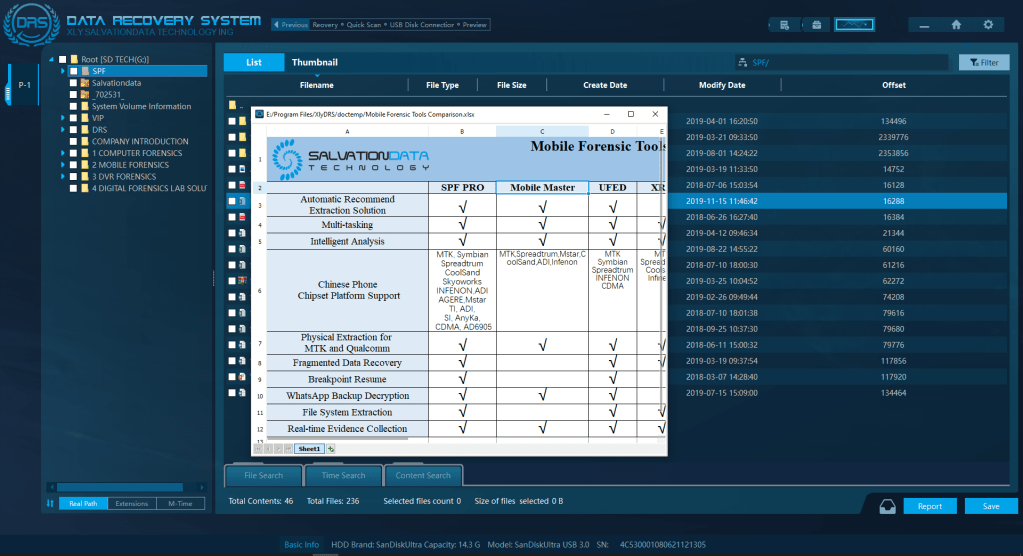The height and width of the screenshot is (556, 1023).
Task: Expand the VIP folder in tree
Action: [62, 118]
